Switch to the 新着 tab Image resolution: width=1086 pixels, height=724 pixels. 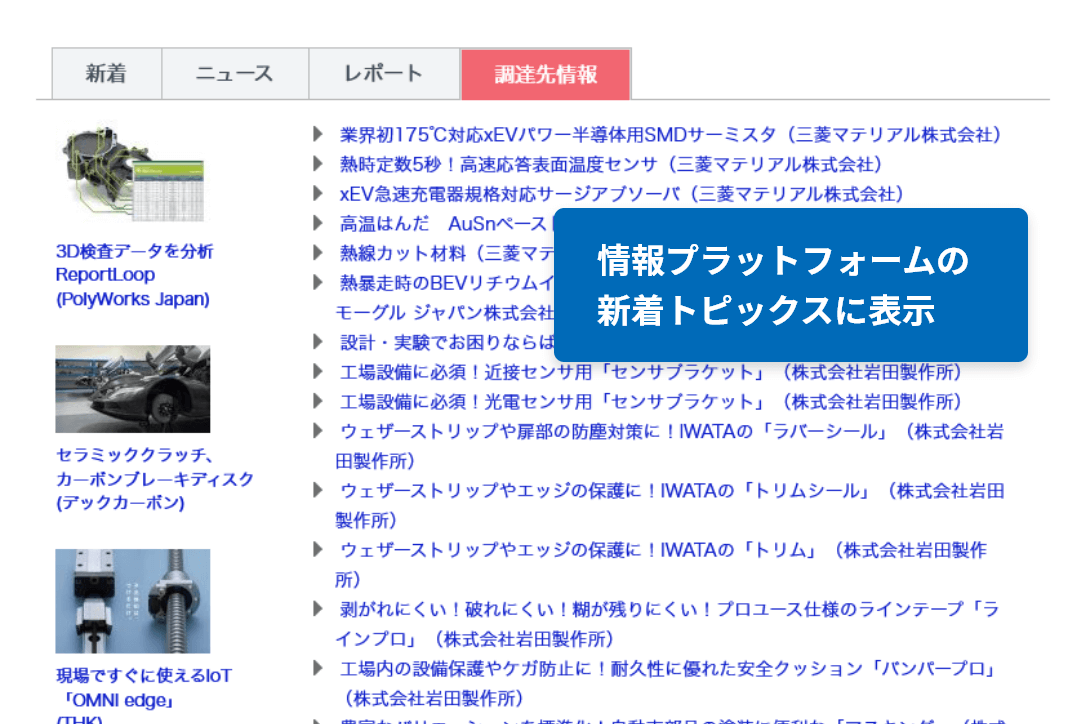coord(107,73)
